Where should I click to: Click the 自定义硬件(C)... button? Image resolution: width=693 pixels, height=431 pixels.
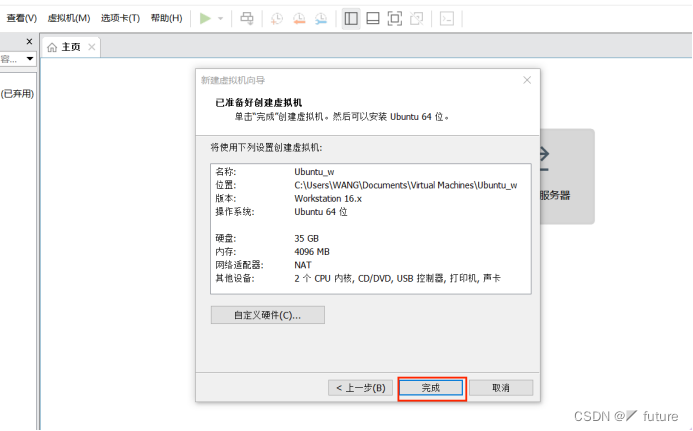click(x=267, y=315)
